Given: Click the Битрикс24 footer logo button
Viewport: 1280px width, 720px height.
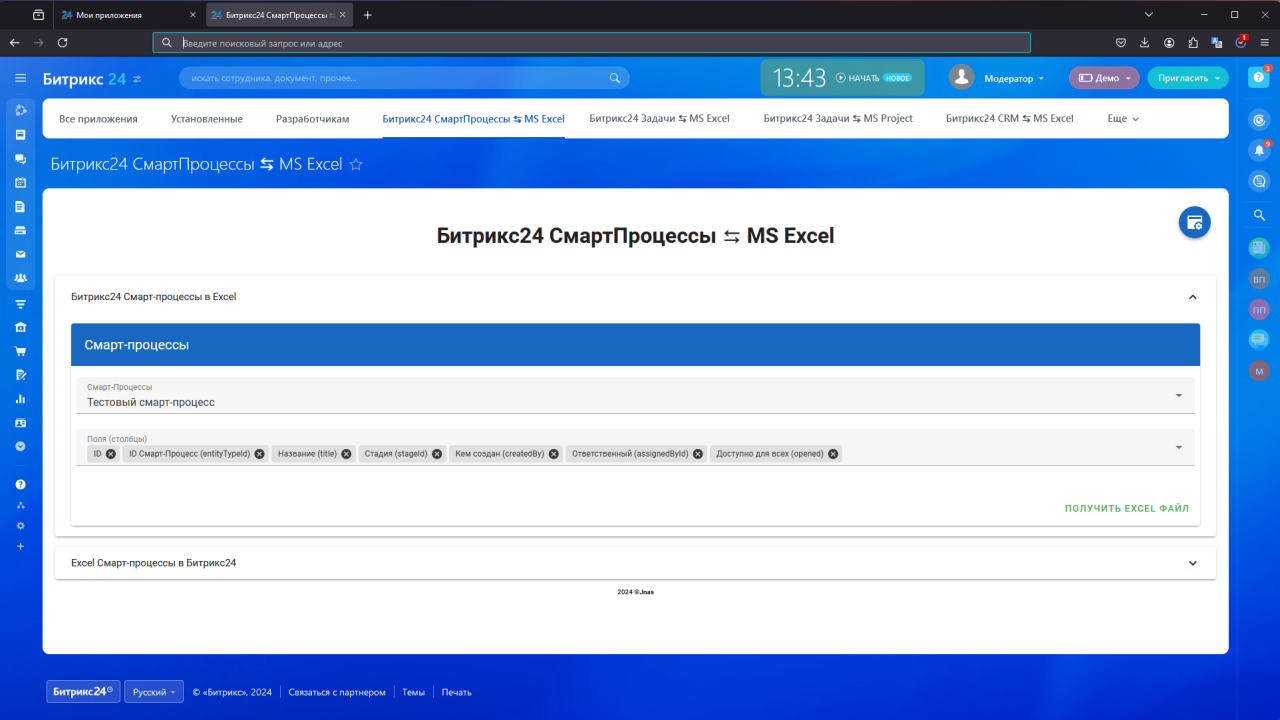Looking at the screenshot, I should [x=83, y=692].
